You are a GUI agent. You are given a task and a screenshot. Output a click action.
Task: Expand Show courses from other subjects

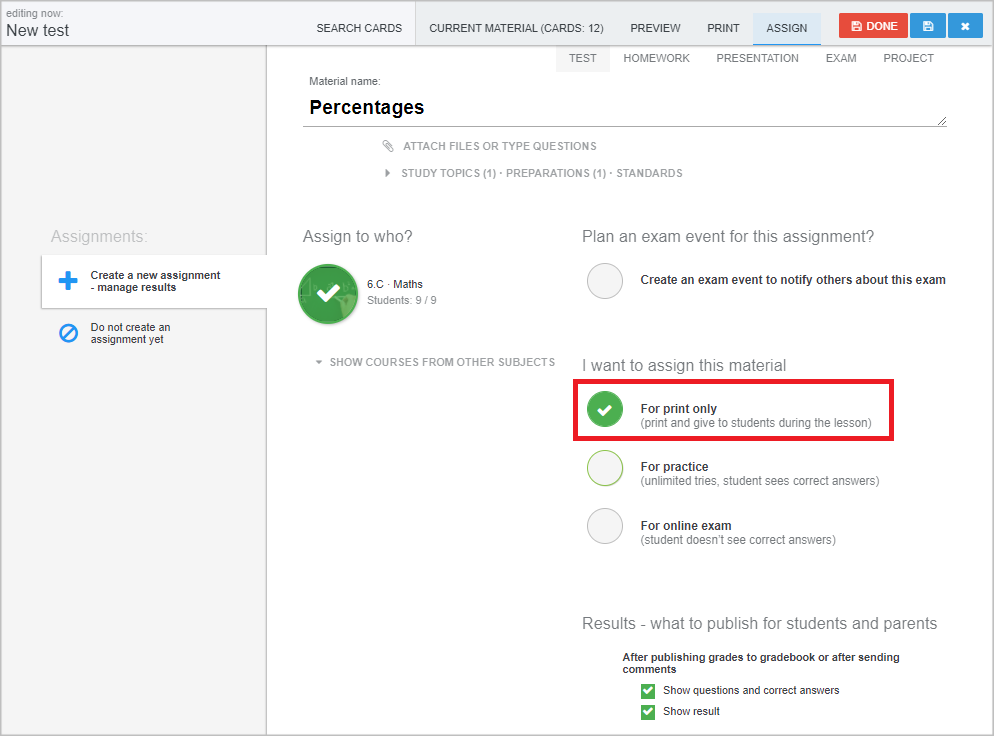pos(436,362)
